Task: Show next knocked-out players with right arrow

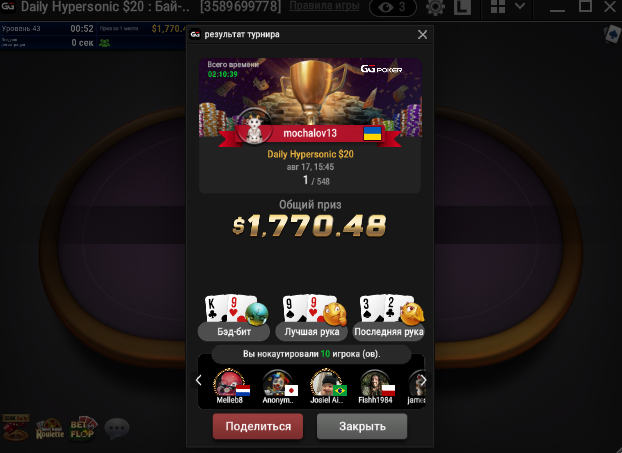Action: tap(423, 380)
